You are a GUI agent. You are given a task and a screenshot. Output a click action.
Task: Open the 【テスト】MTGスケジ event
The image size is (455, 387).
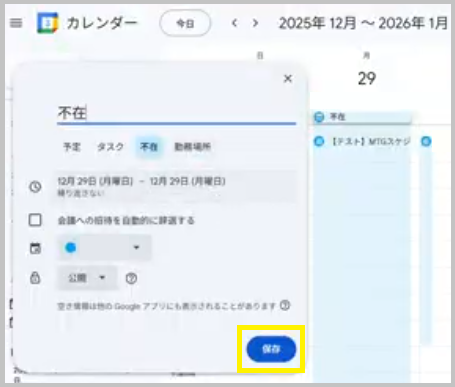tap(362, 142)
